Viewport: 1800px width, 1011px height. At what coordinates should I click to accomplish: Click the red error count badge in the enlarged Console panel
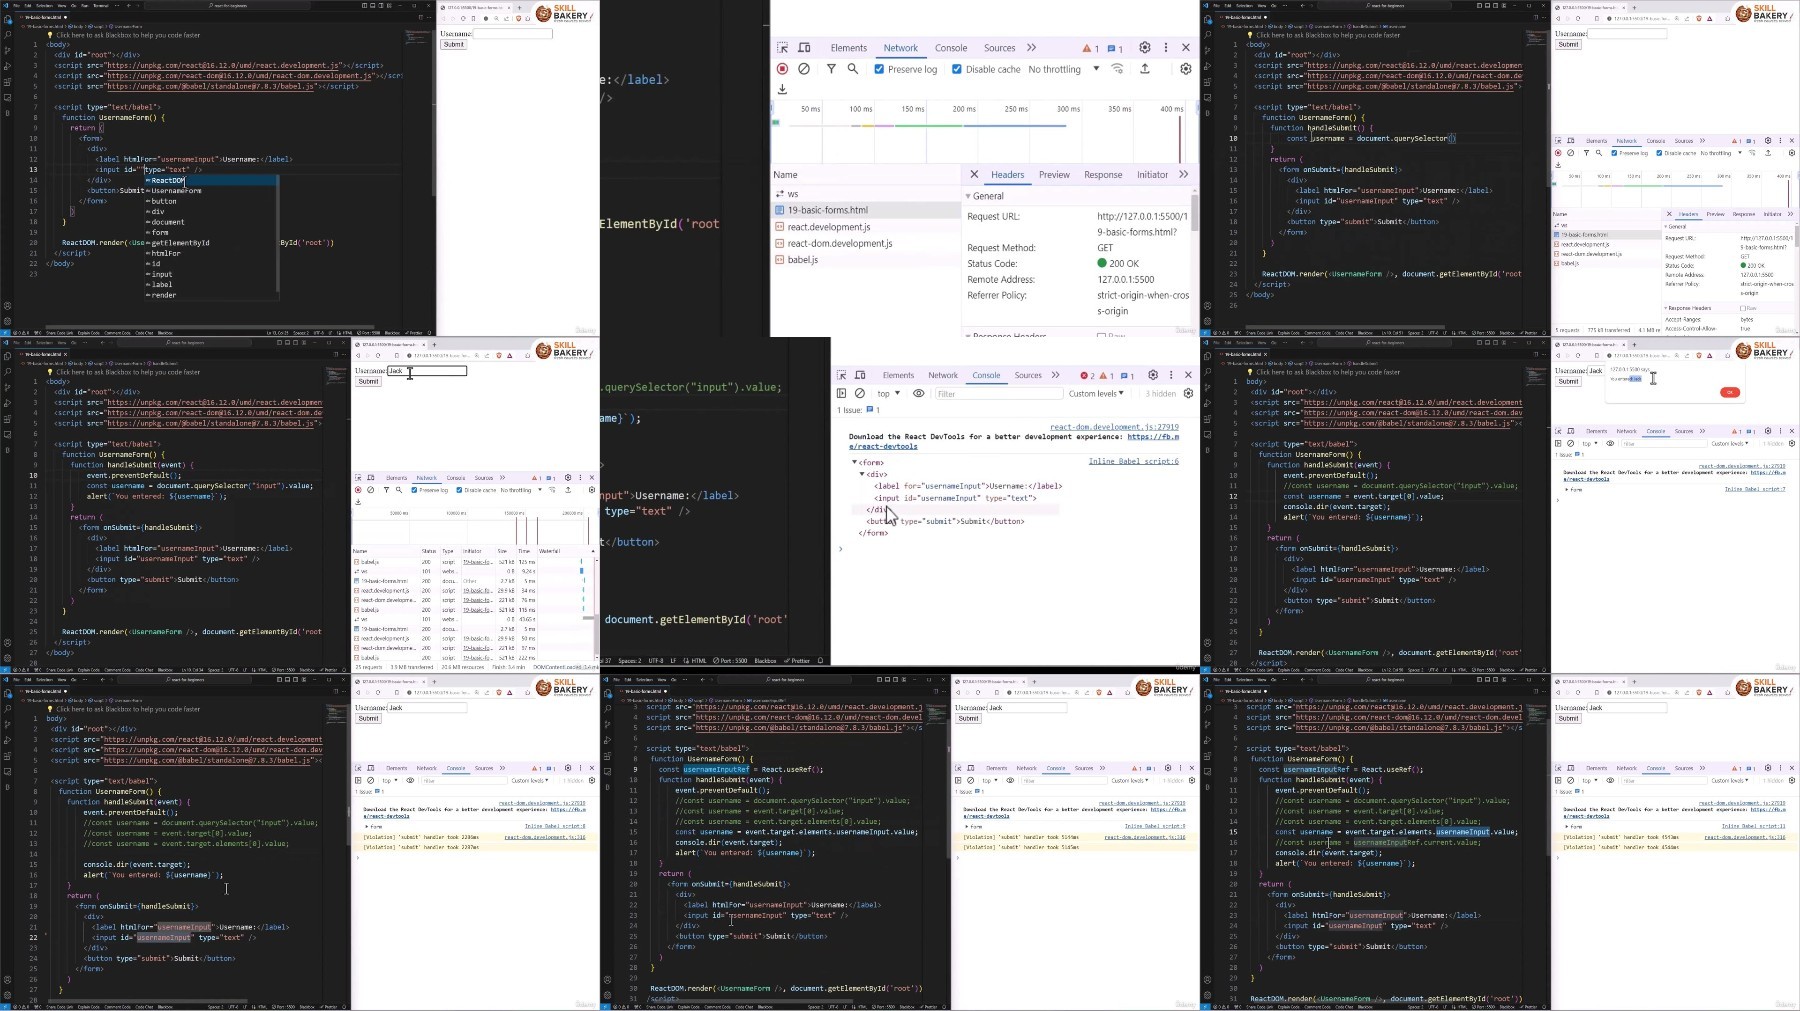[x=1087, y=376]
